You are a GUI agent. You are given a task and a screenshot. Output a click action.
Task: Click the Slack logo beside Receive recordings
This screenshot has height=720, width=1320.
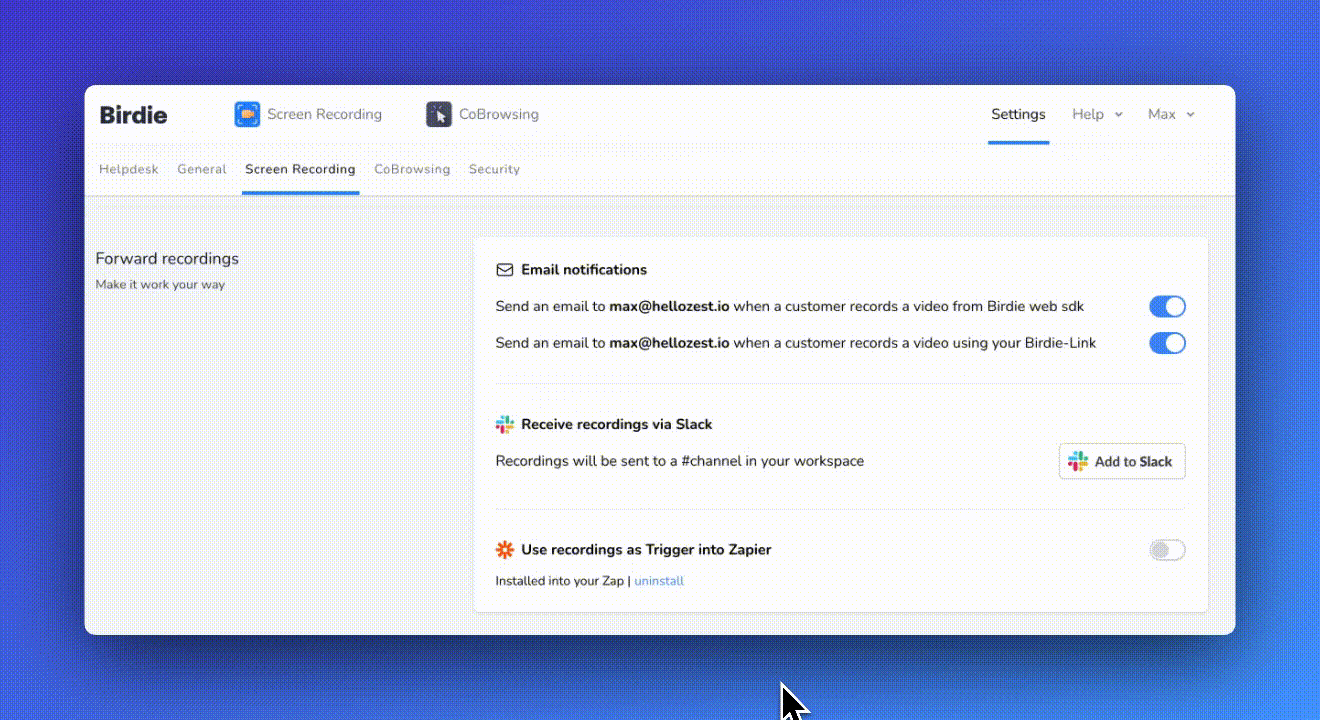(505, 425)
